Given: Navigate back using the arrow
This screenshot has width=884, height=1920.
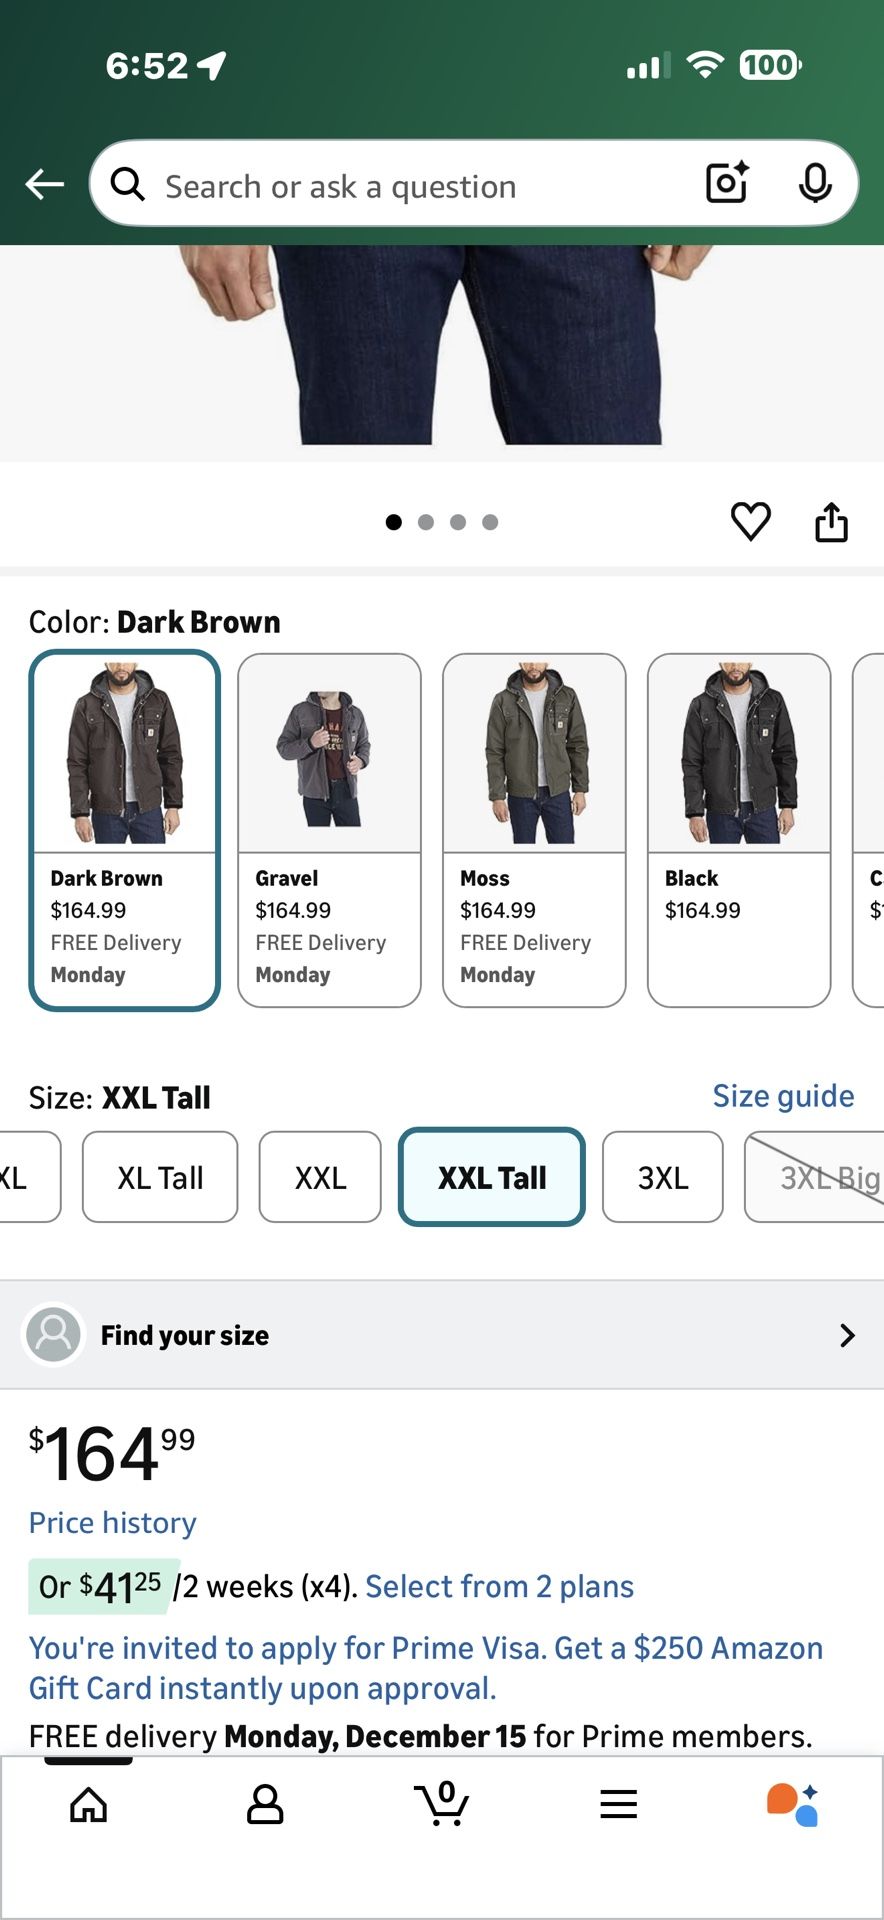Looking at the screenshot, I should [44, 183].
